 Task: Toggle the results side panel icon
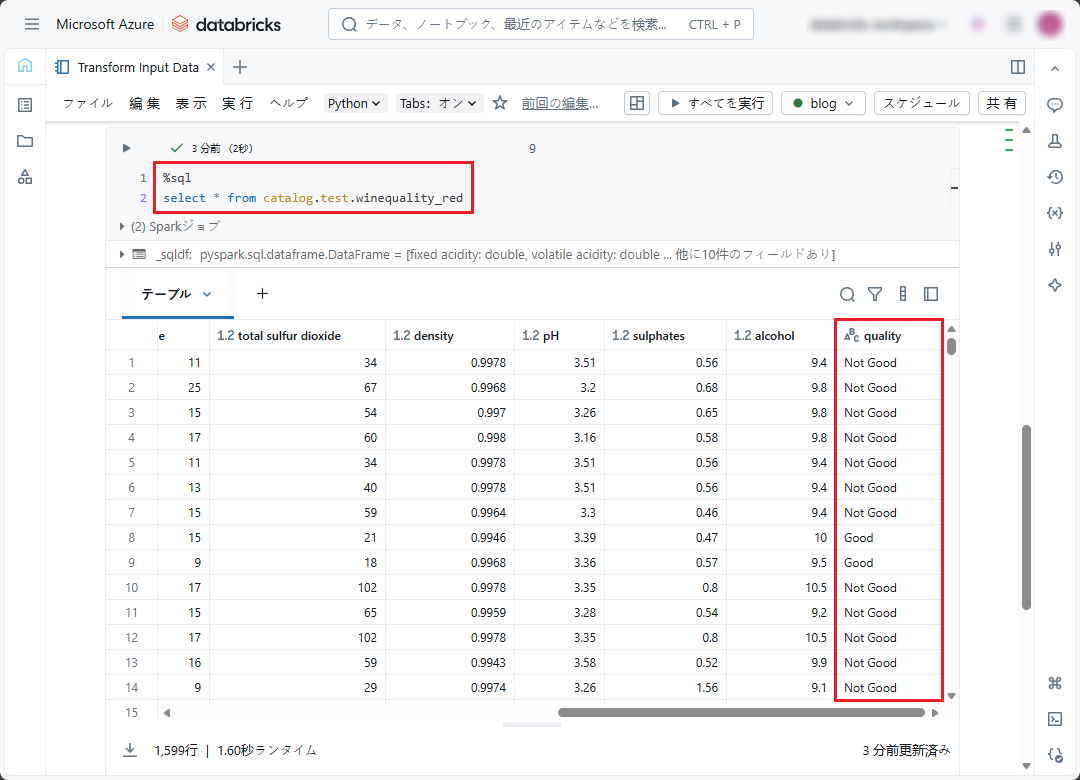point(931,294)
